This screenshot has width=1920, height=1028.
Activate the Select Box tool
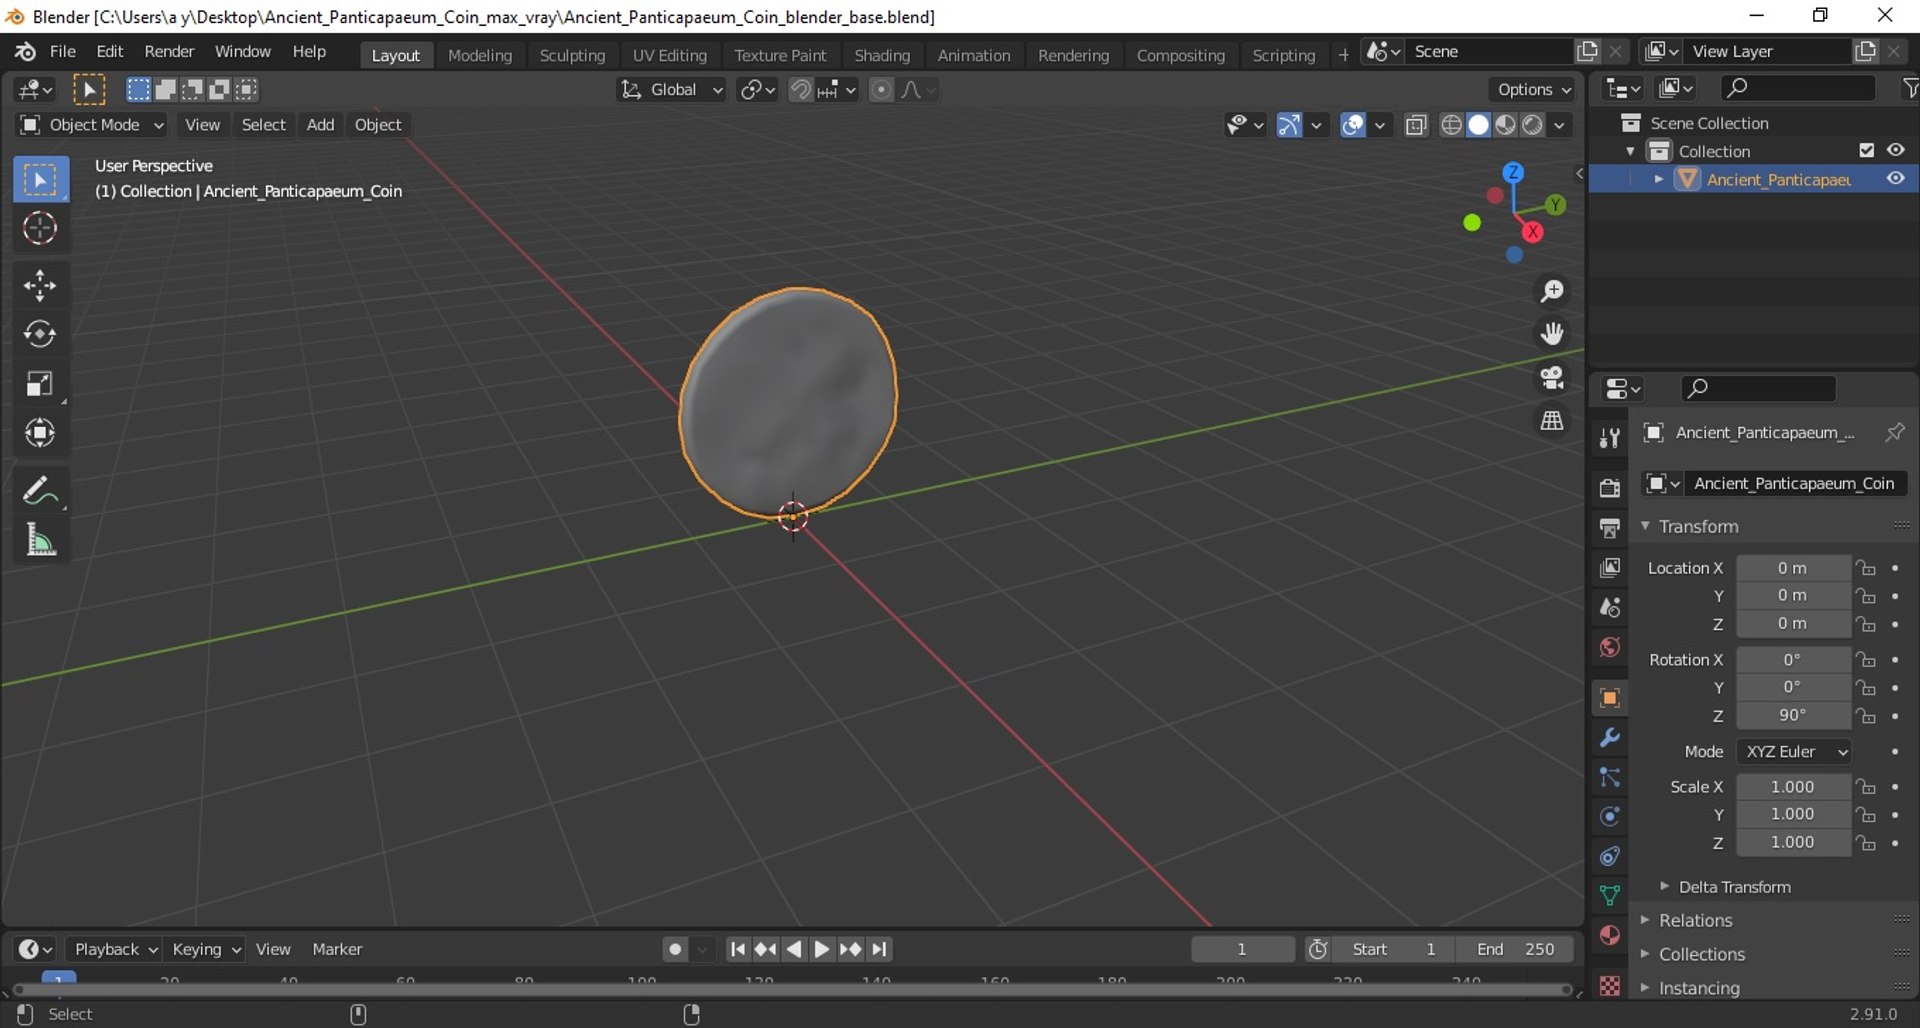coord(40,180)
